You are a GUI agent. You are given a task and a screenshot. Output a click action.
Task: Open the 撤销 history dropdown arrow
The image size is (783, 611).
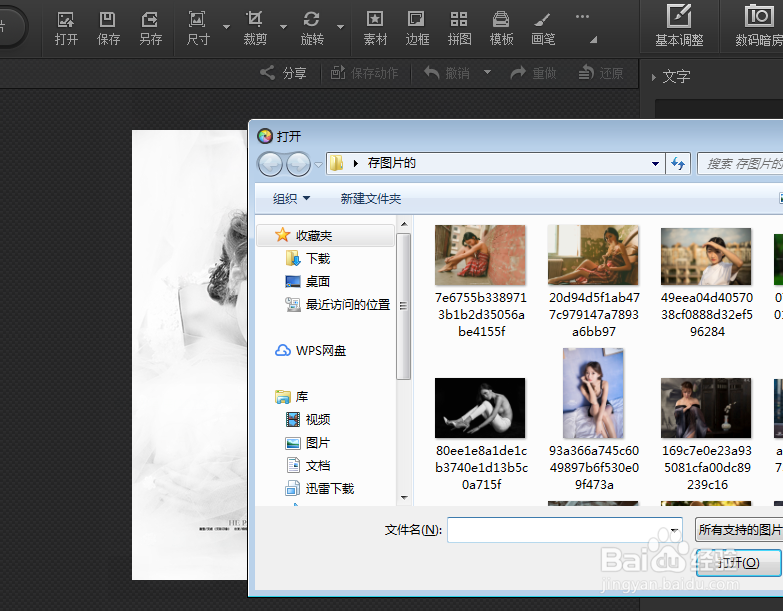pos(487,73)
